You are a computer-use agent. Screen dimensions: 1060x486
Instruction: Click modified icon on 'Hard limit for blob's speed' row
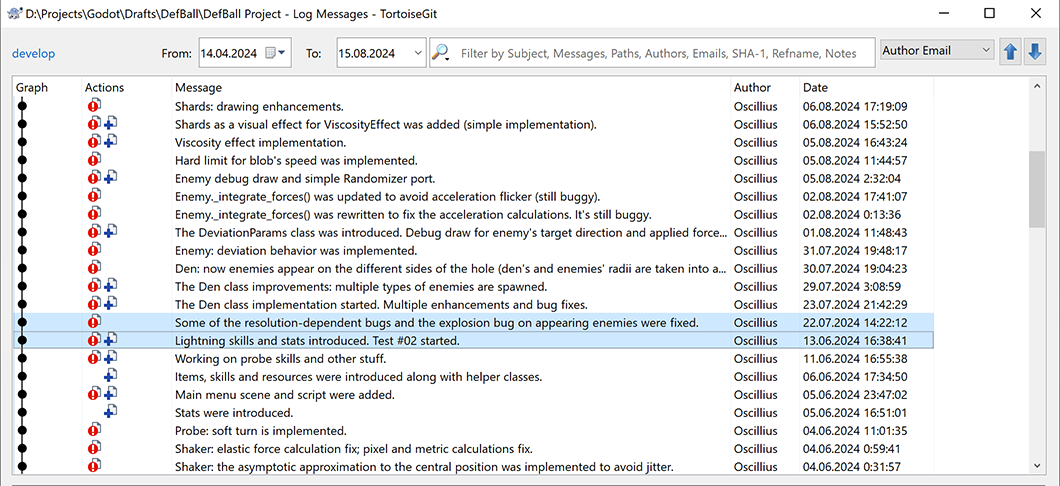(94, 159)
